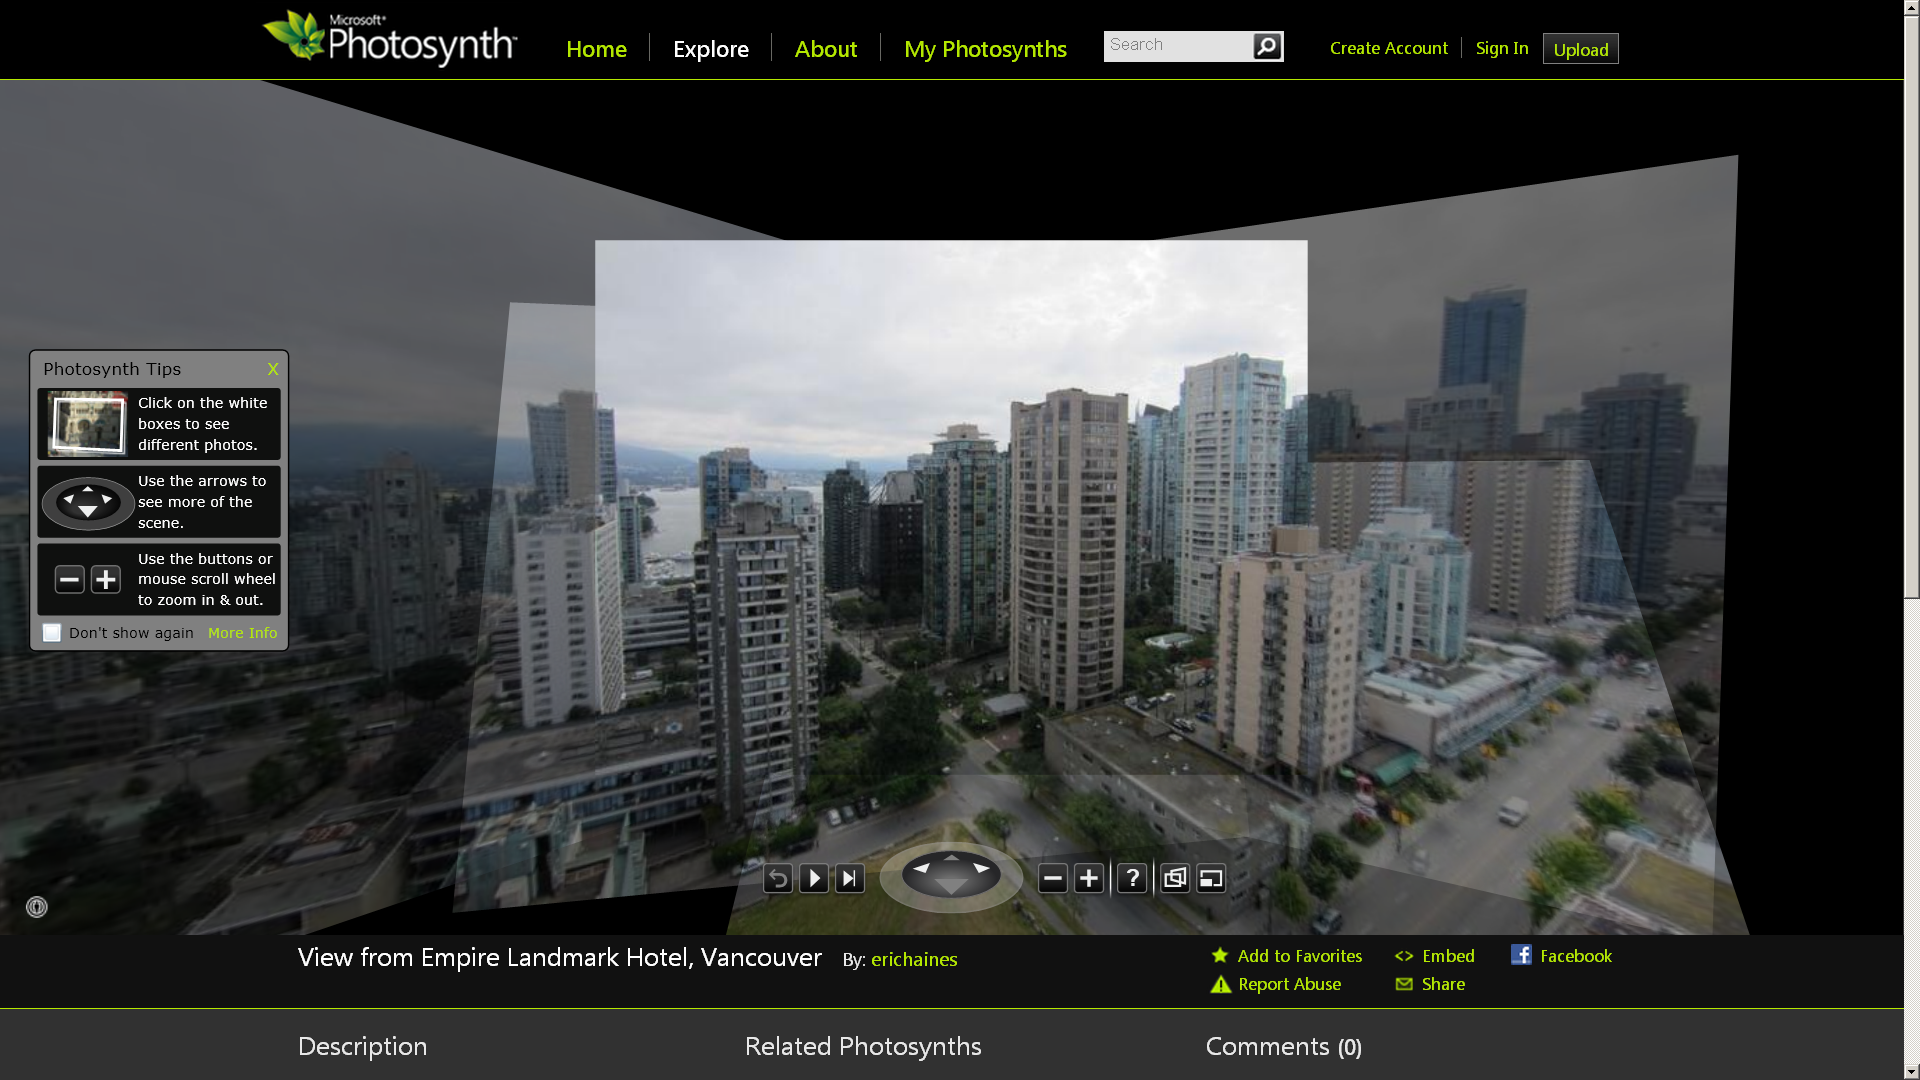Click the Share envelope icon
This screenshot has width=1920, height=1080.
pos(1404,984)
